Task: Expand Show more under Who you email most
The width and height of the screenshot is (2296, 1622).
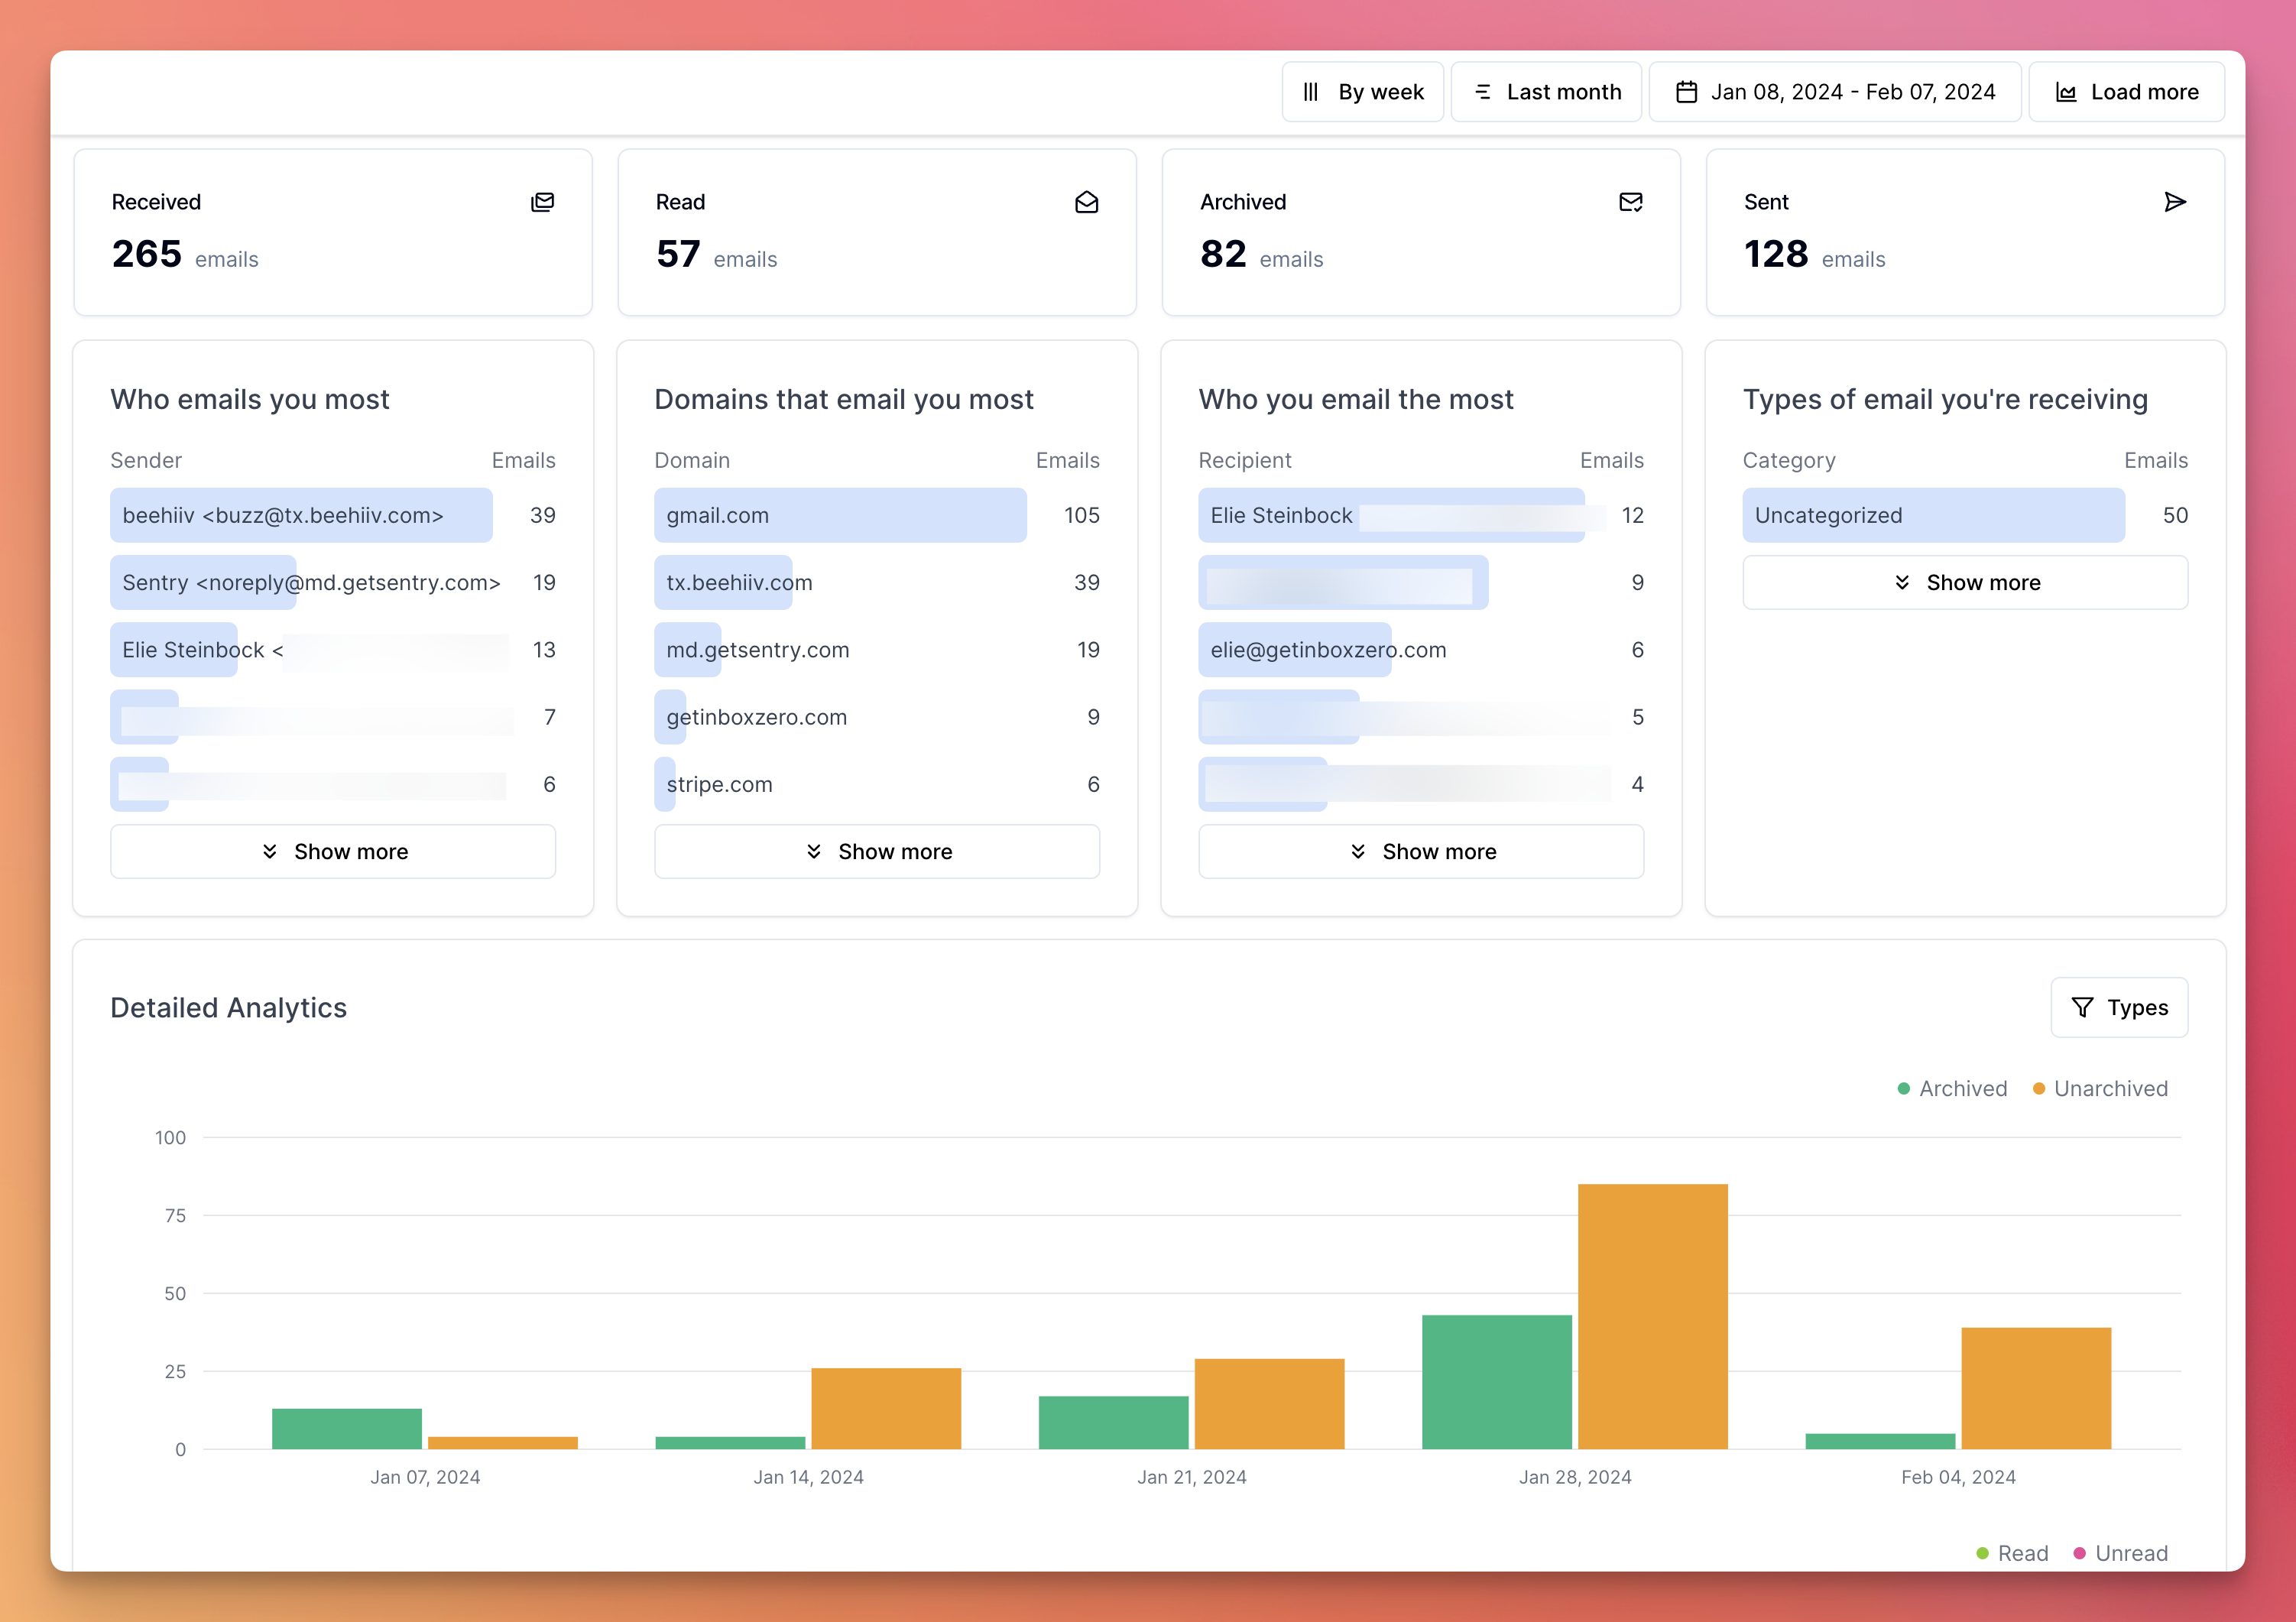Action: pyautogui.click(x=1421, y=851)
